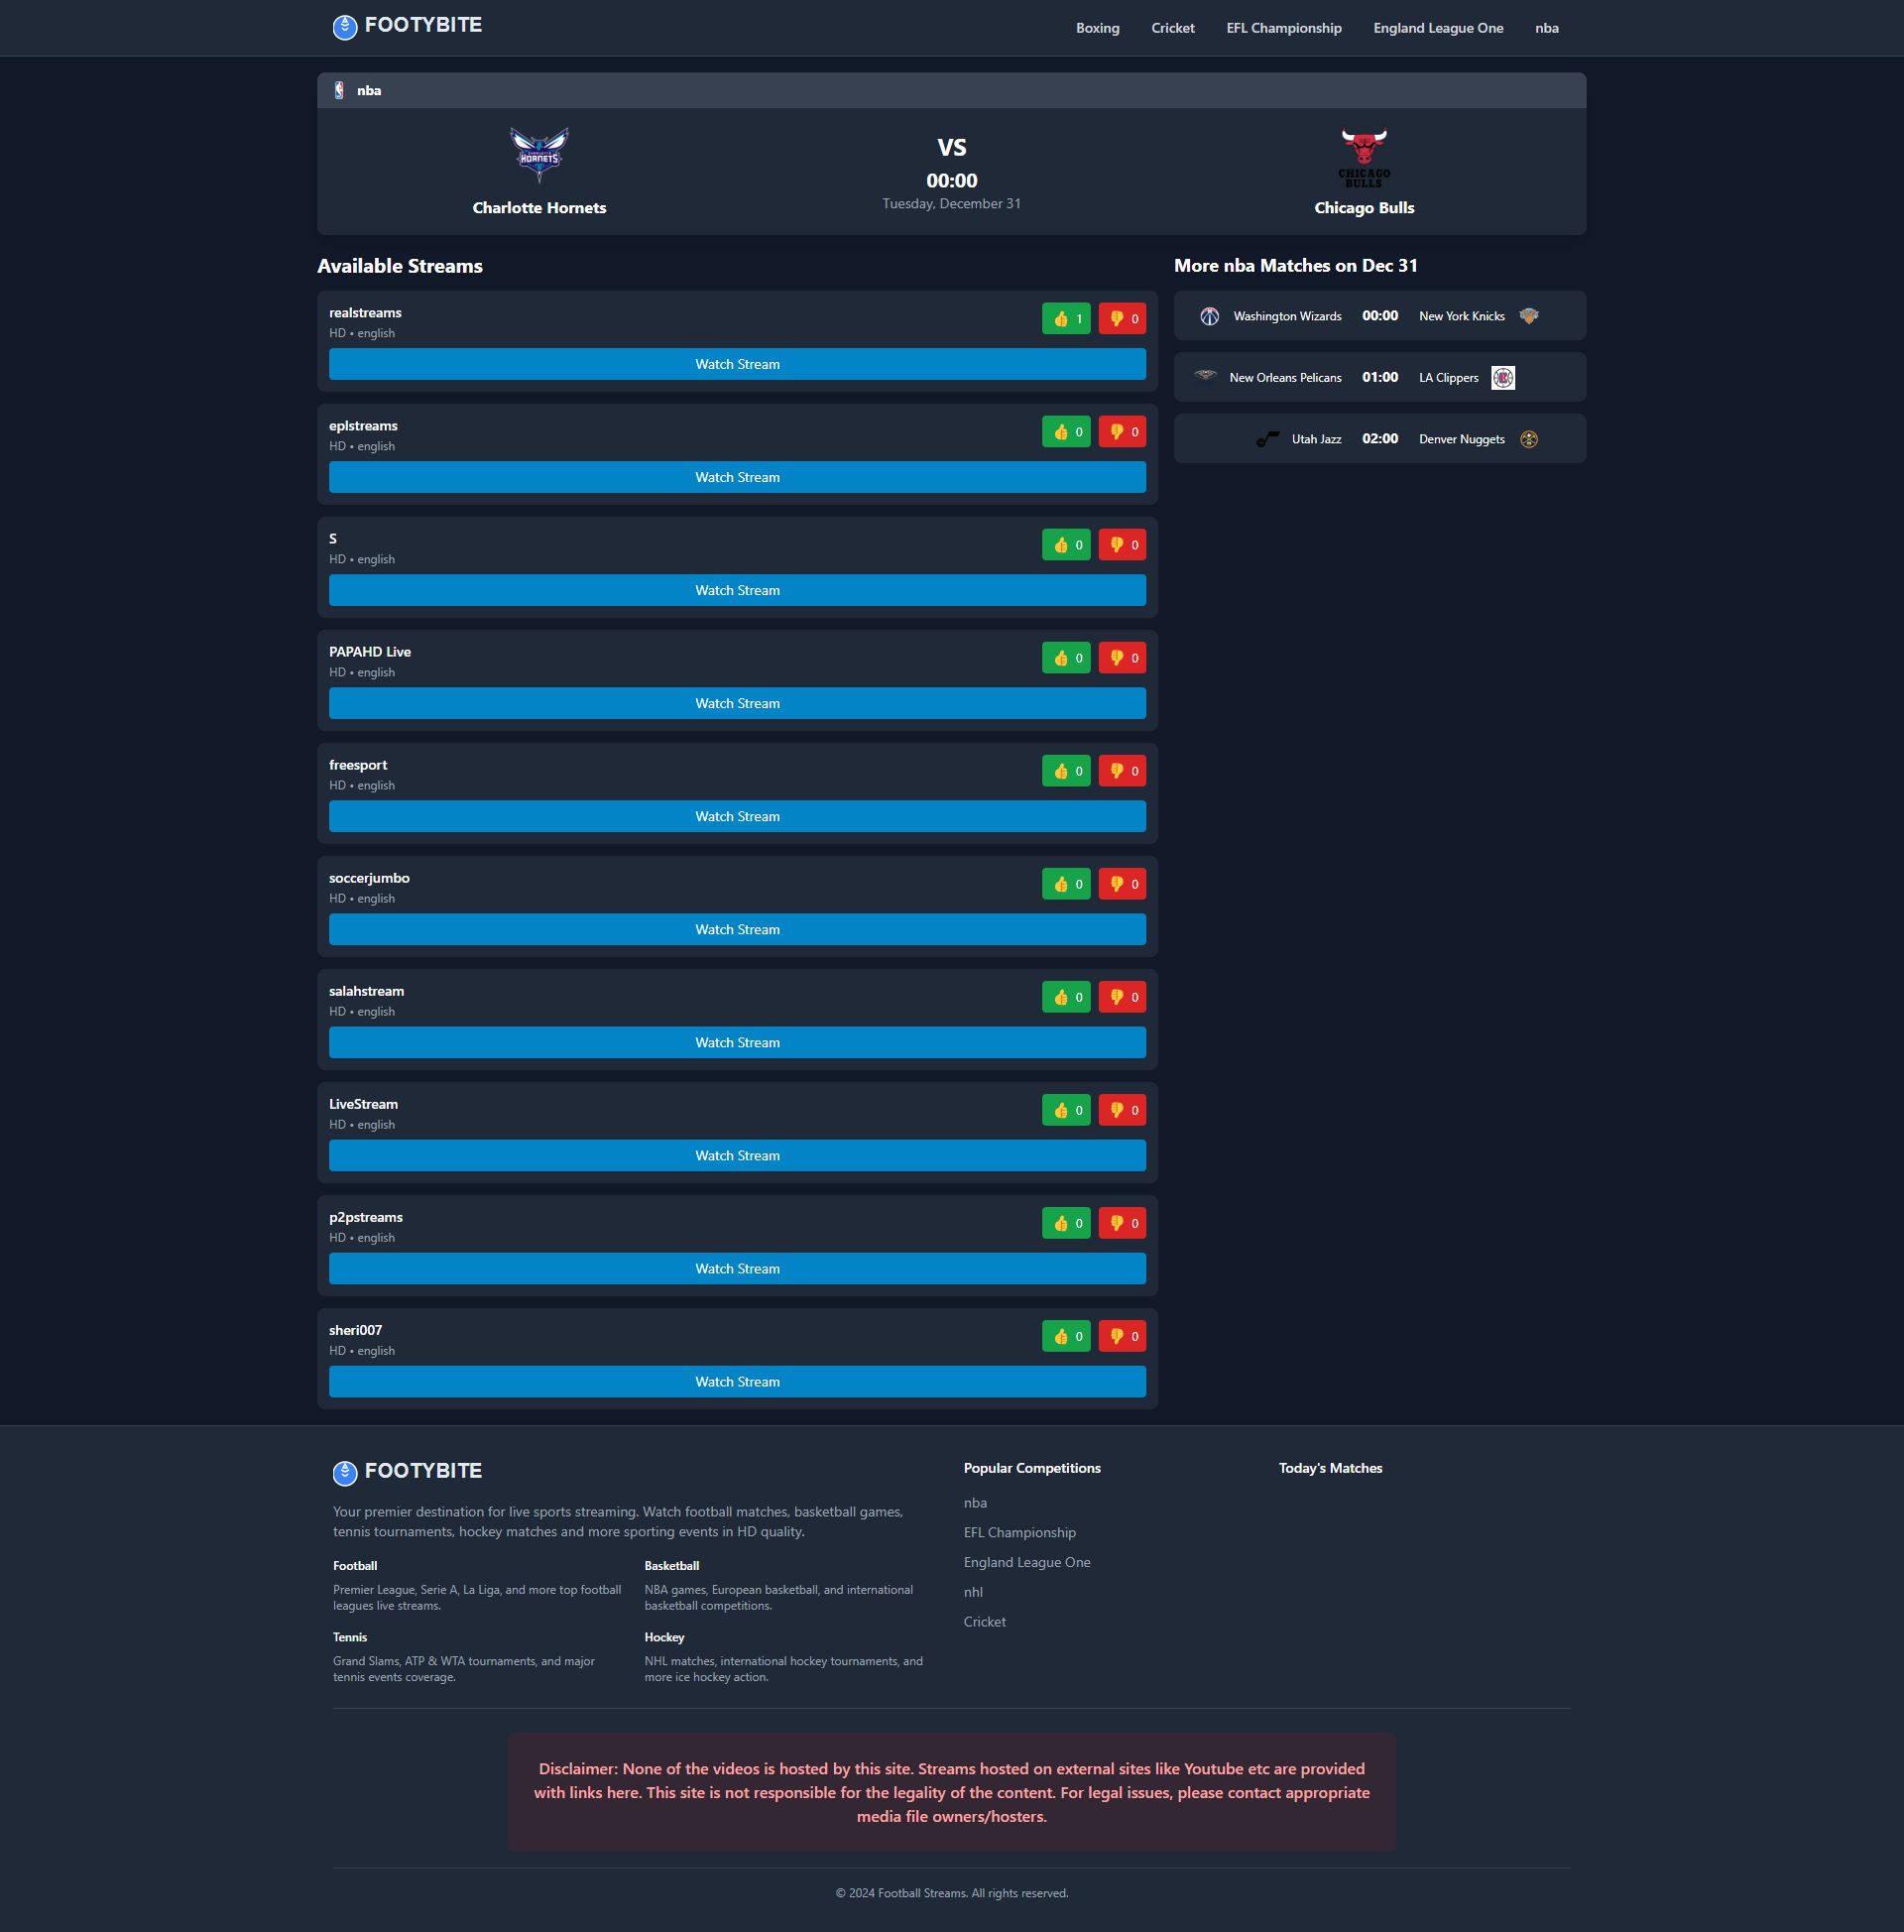Upvote the eplstreams stream
Viewport: 1904px width, 1932px height.
pyautogui.click(x=1066, y=432)
